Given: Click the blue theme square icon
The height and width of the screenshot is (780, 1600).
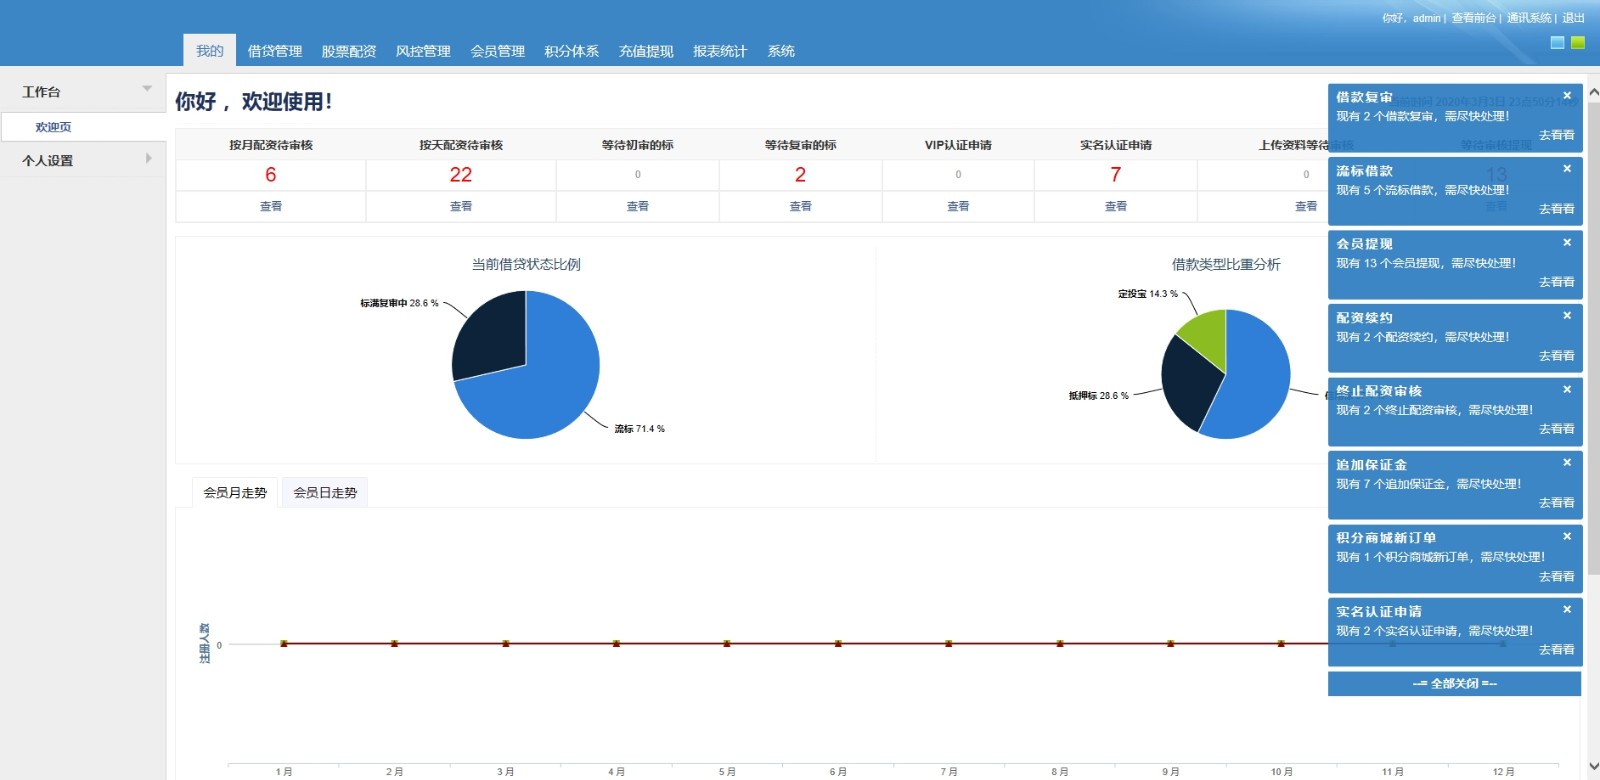Looking at the screenshot, I should point(1557,43).
